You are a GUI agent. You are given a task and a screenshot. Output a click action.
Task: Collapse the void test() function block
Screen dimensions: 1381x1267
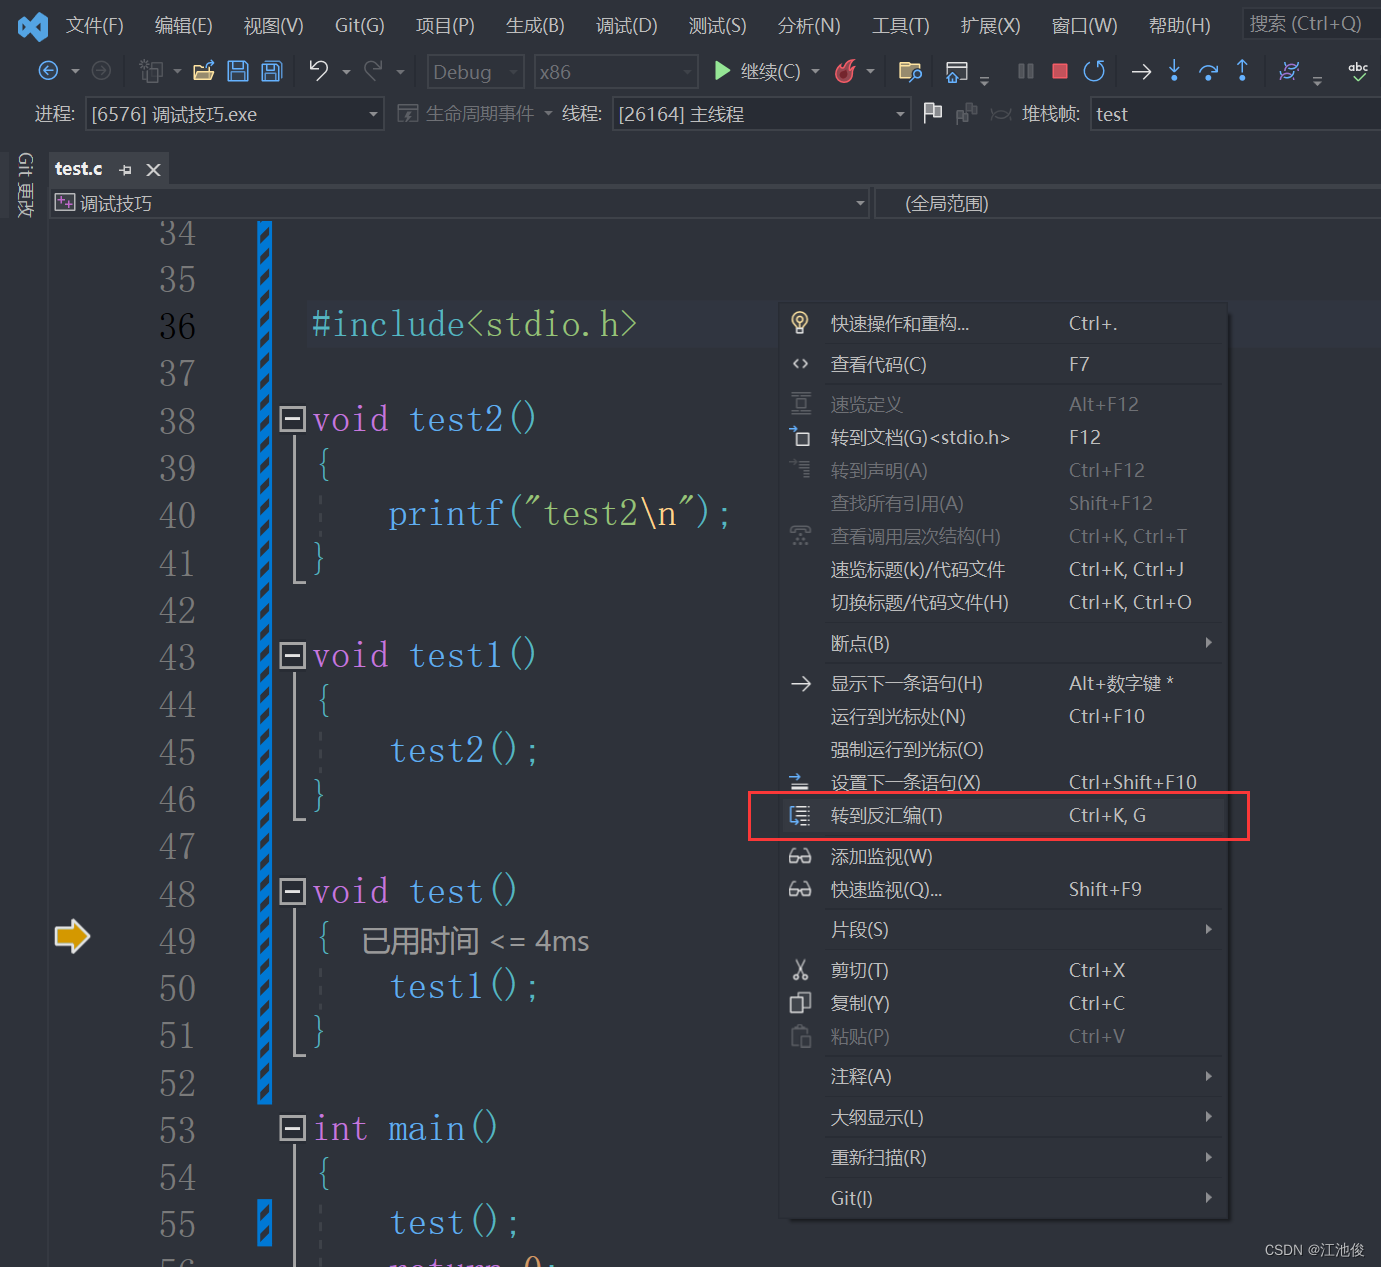click(292, 892)
